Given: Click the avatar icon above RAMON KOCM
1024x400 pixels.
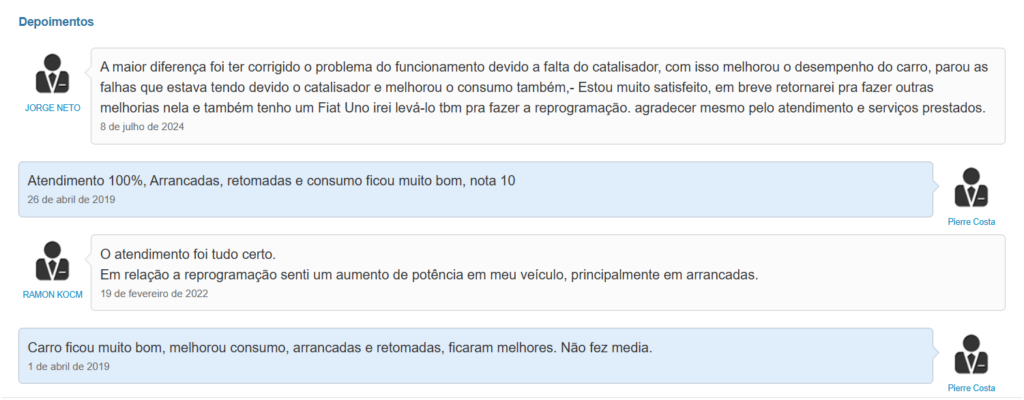Looking at the screenshot, I should click(x=52, y=261).
